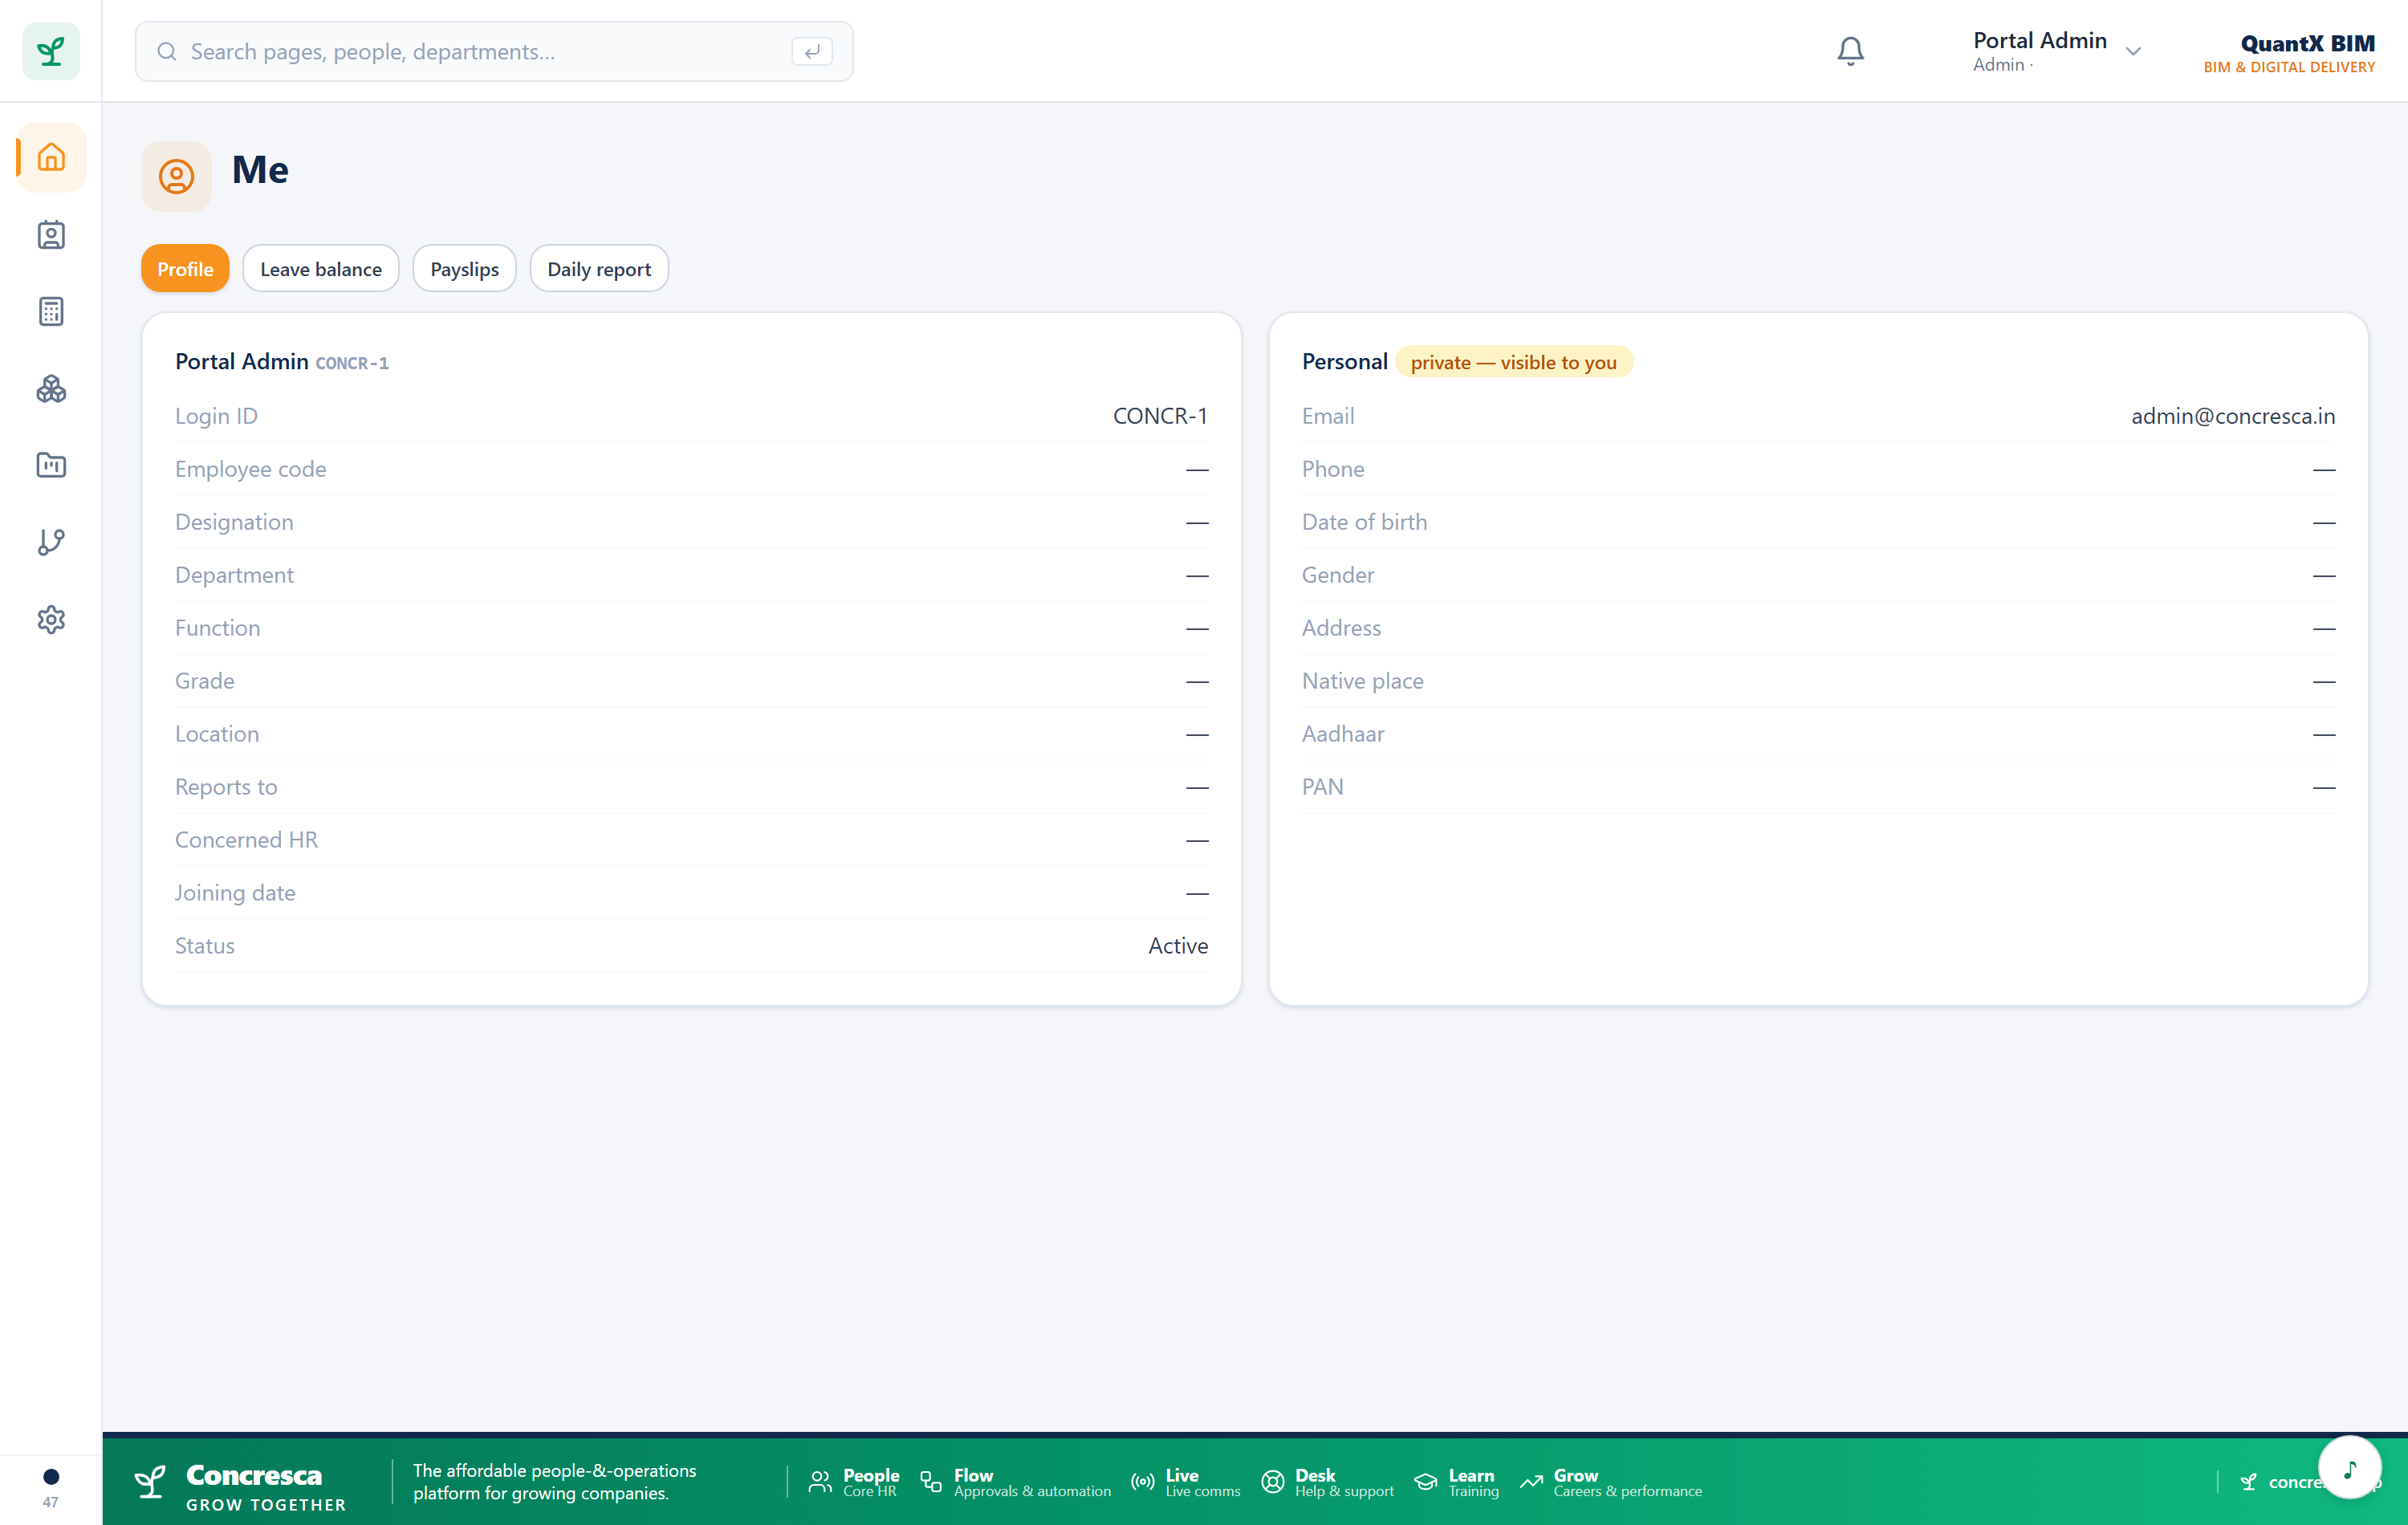The image size is (2408, 1525).
Task: Click the Native place row label
Action: click(1363, 681)
